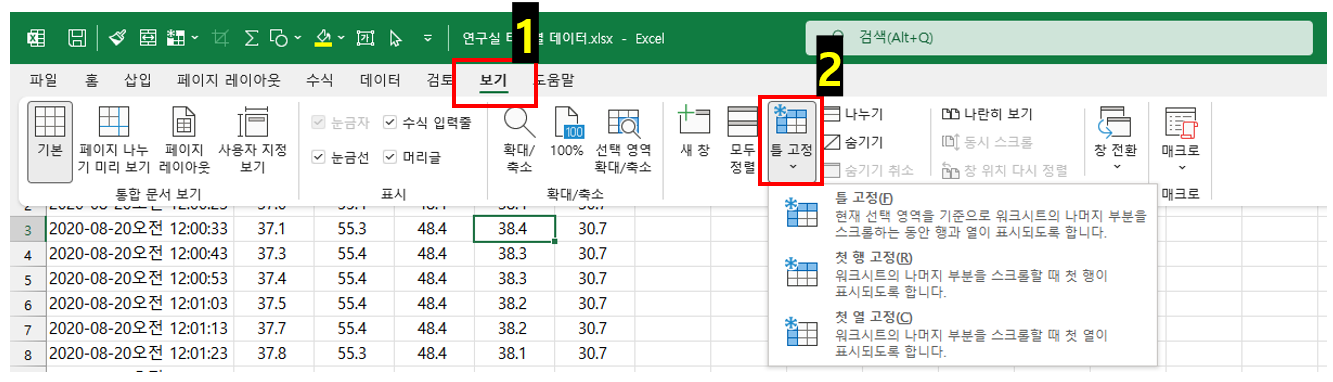Click cell 2020-08-20오전 12:01:03
The image size is (1333, 382).
pos(139,303)
